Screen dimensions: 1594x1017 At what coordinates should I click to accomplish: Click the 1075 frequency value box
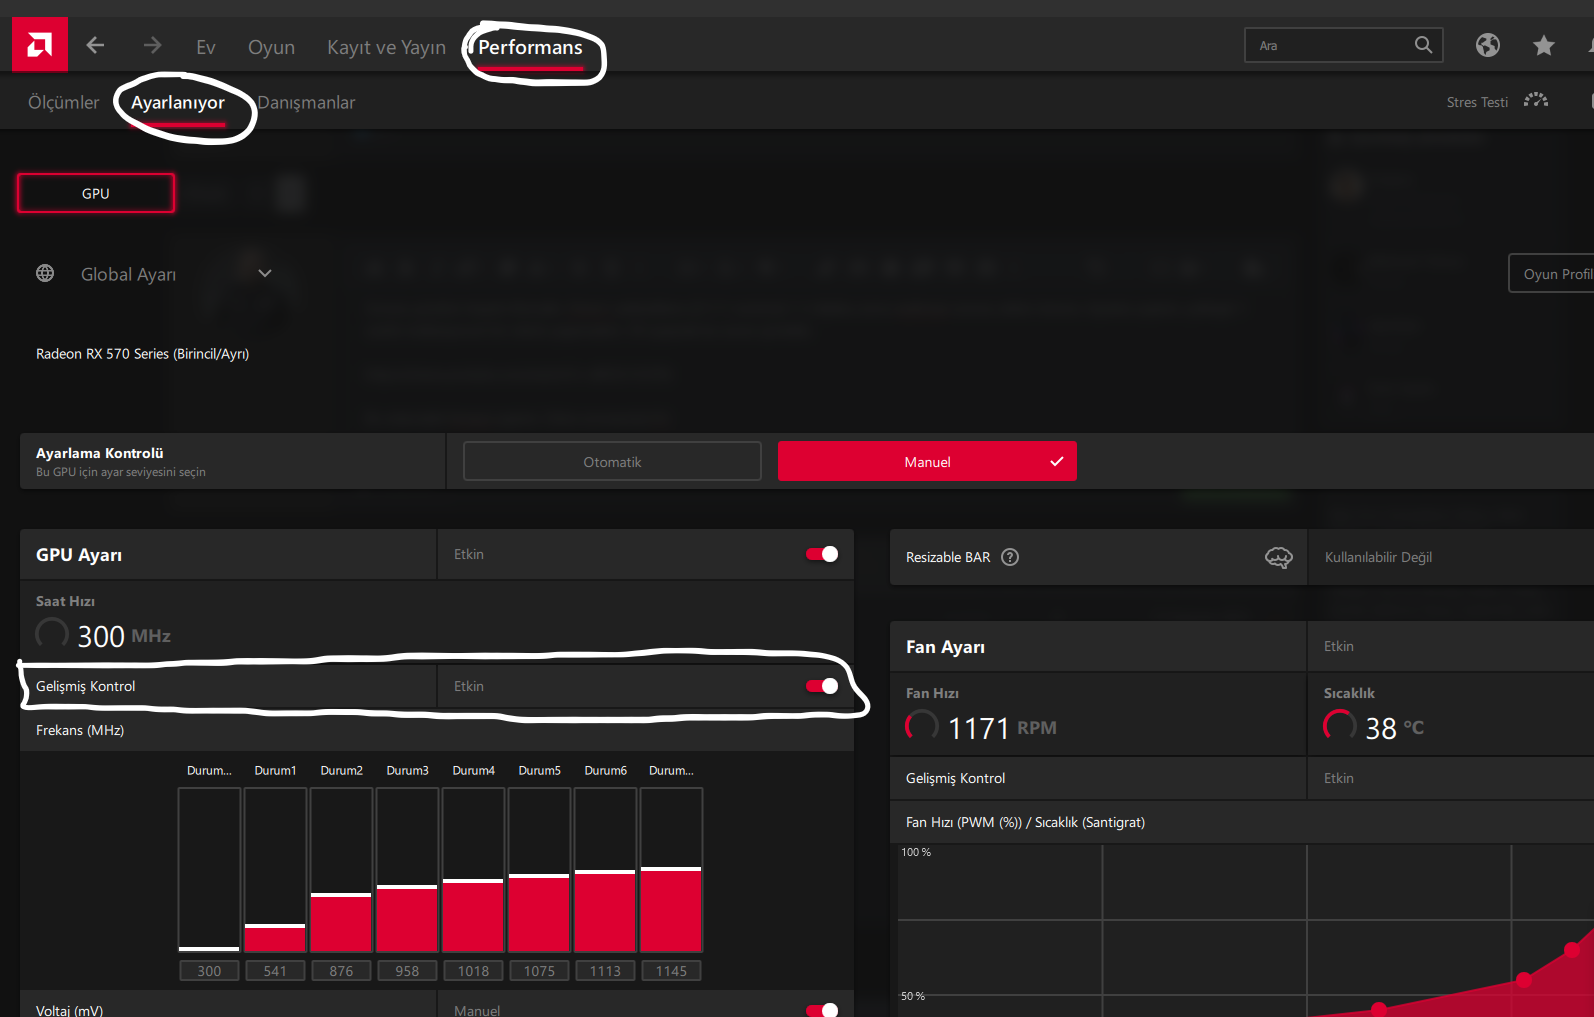[x=539, y=970]
